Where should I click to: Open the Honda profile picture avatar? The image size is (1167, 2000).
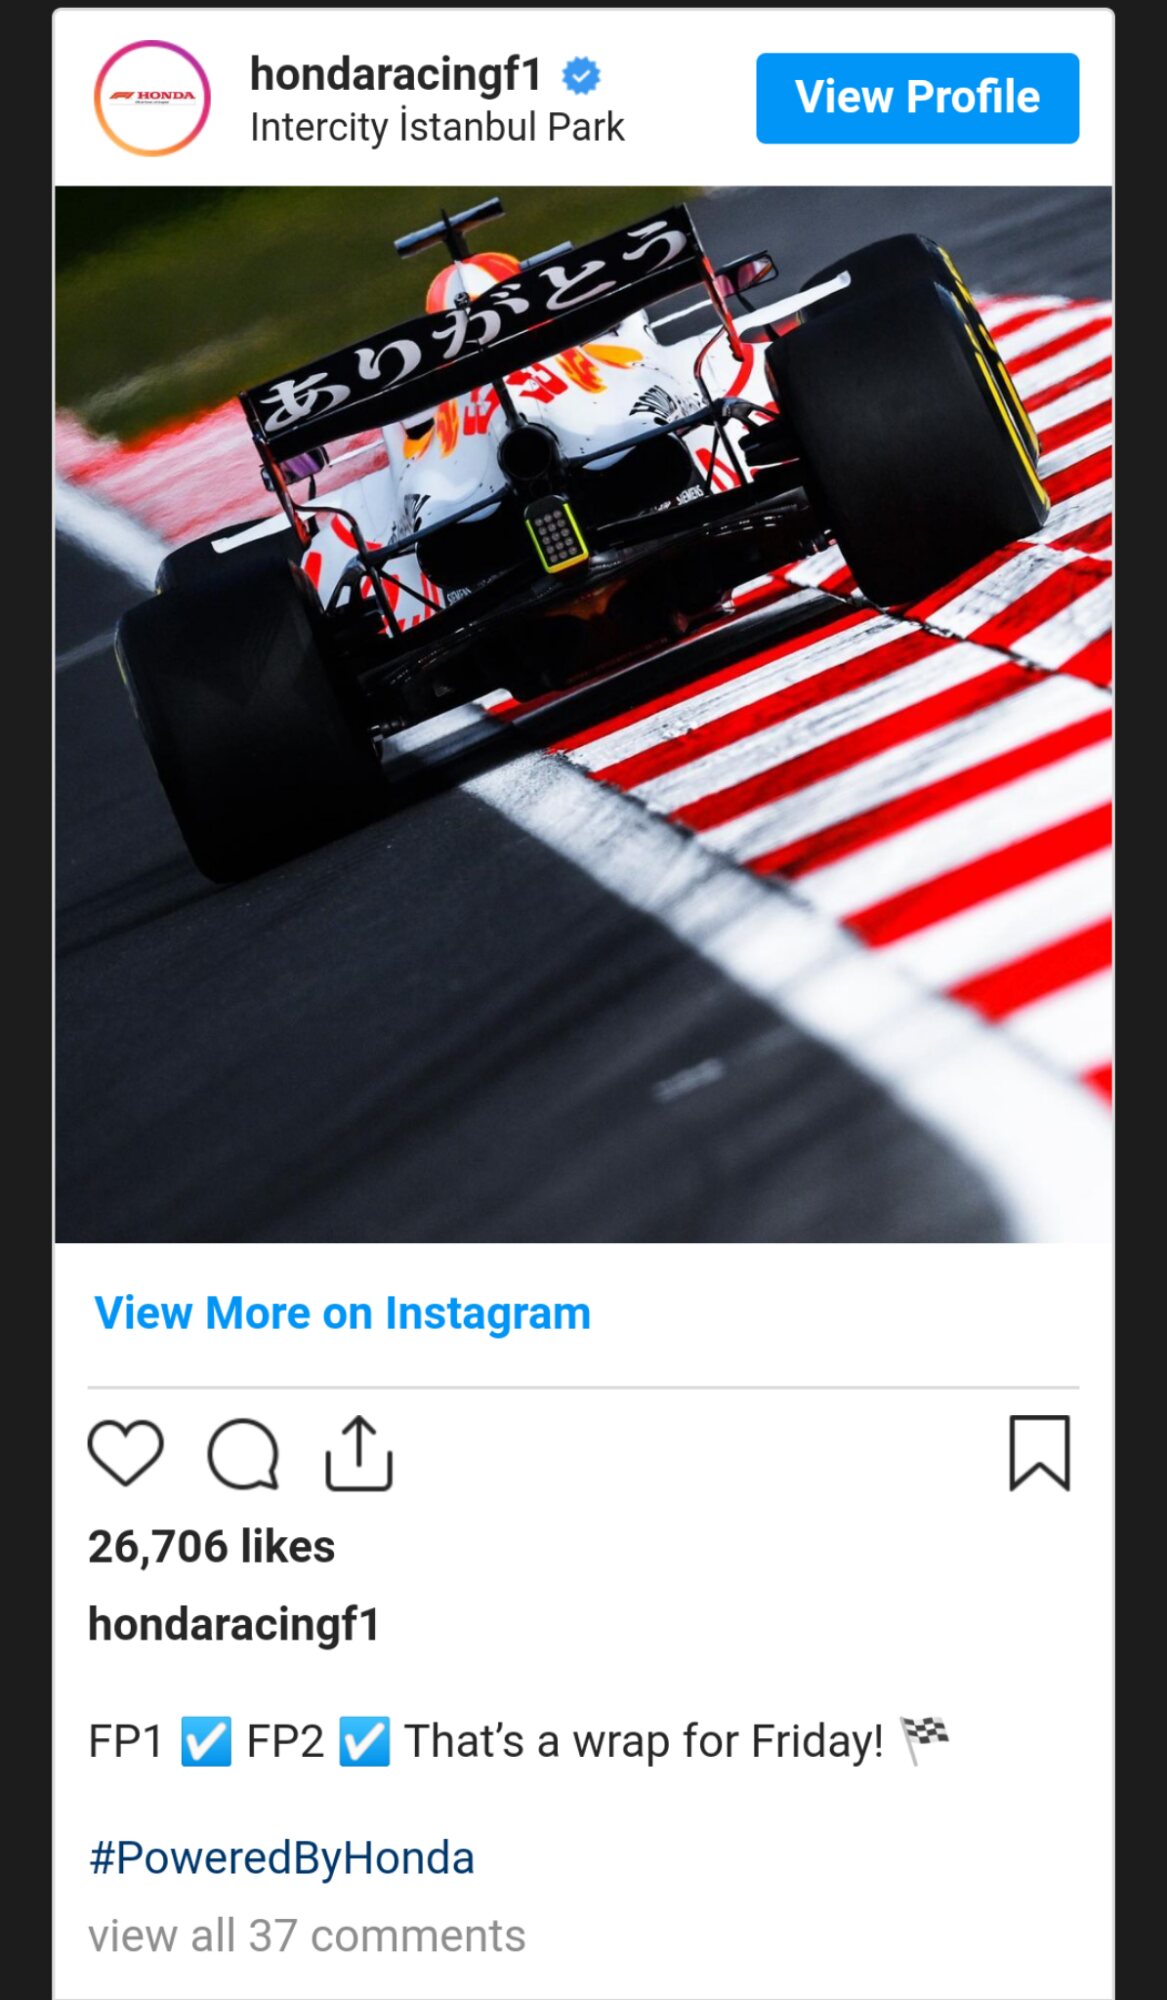[152, 98]
